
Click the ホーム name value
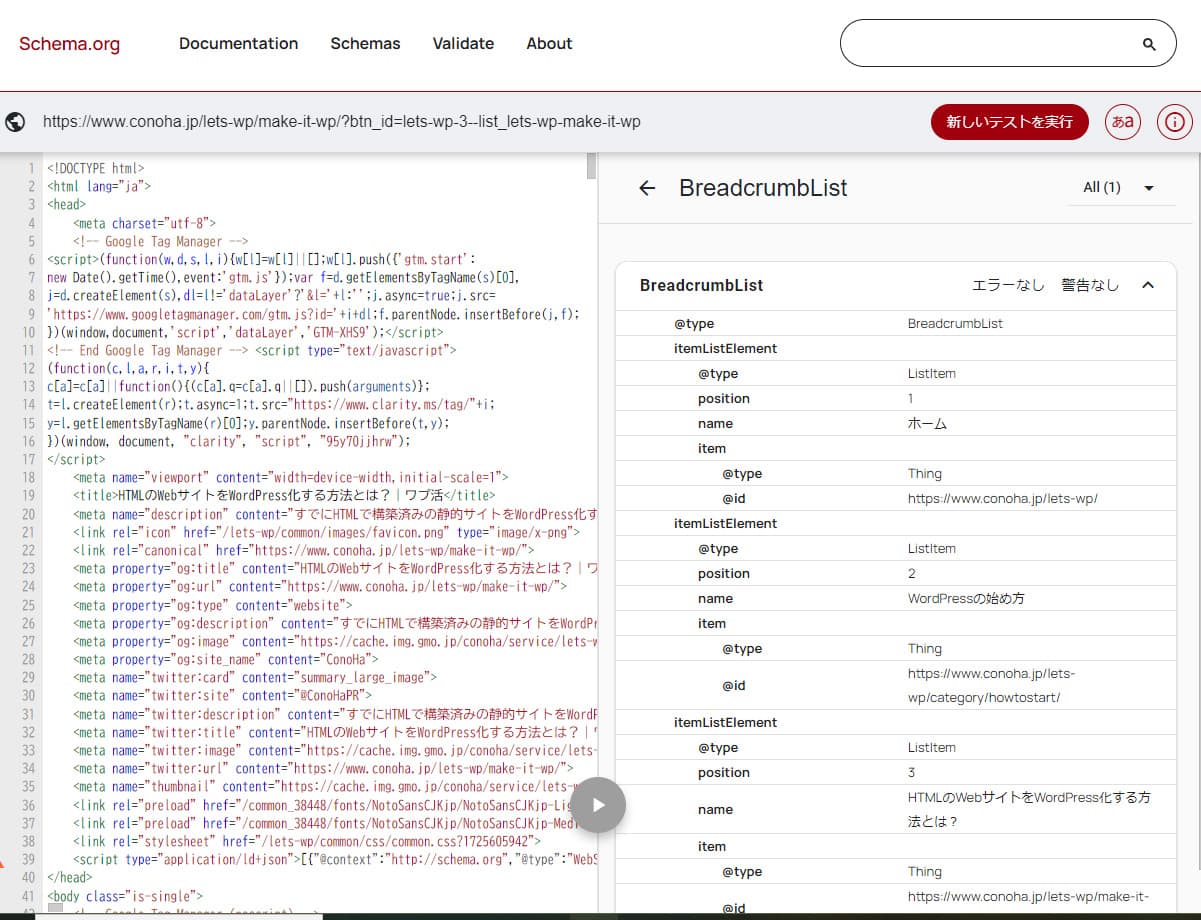coord(928,424)
